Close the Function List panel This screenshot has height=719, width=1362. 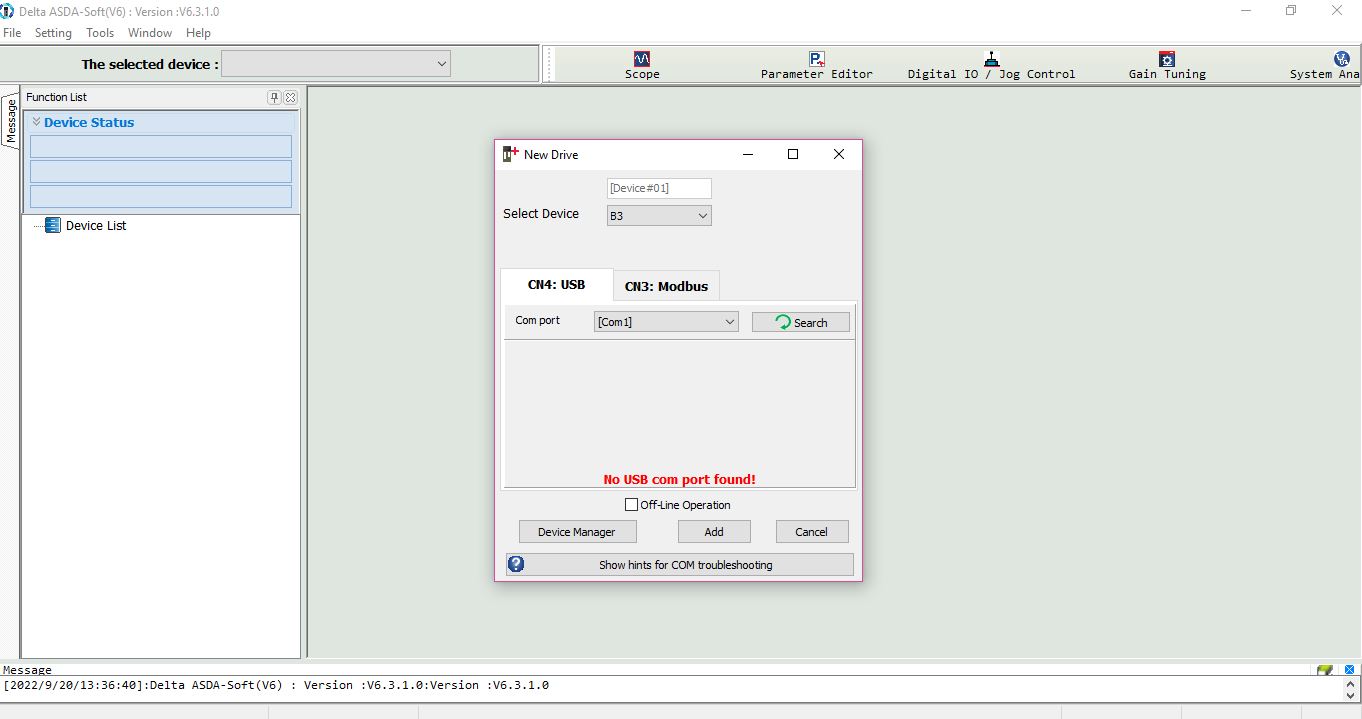point(290,97)
